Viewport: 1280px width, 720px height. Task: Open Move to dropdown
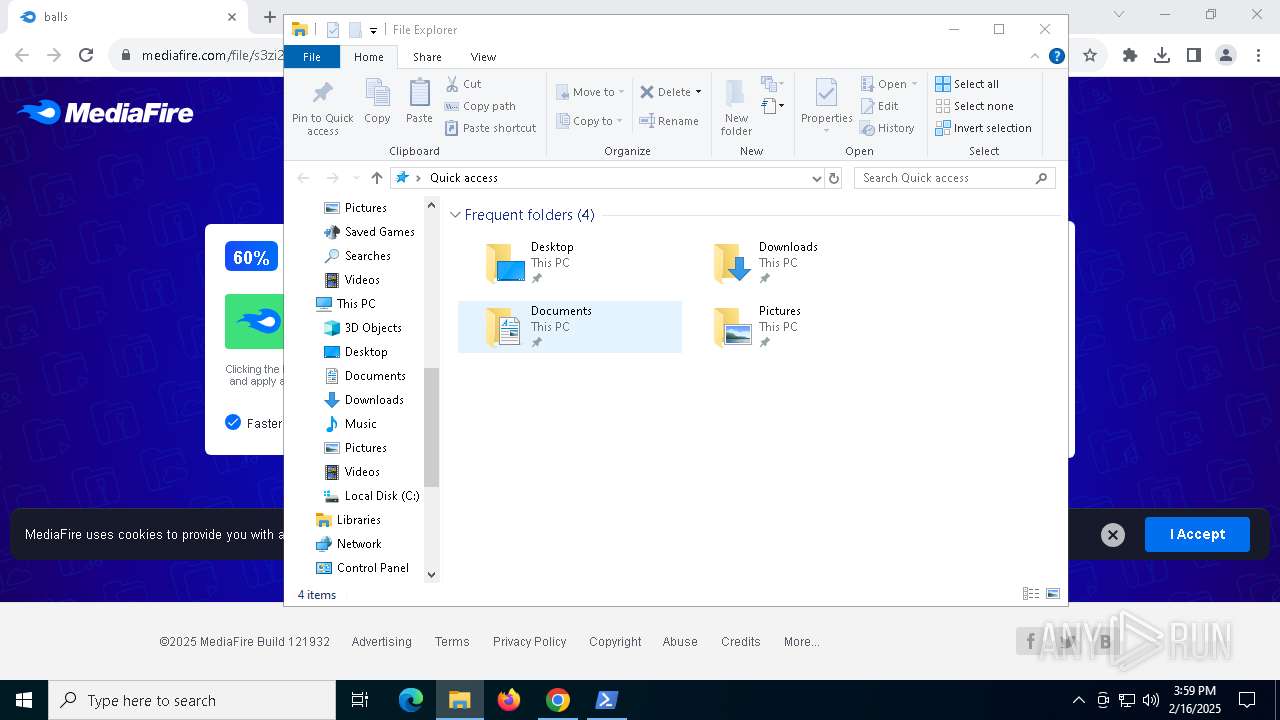(x=590, y=92)
